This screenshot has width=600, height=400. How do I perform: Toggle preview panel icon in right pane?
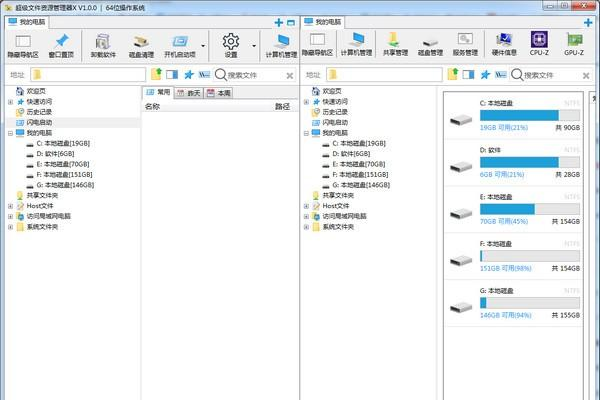(x=468, y=74)
